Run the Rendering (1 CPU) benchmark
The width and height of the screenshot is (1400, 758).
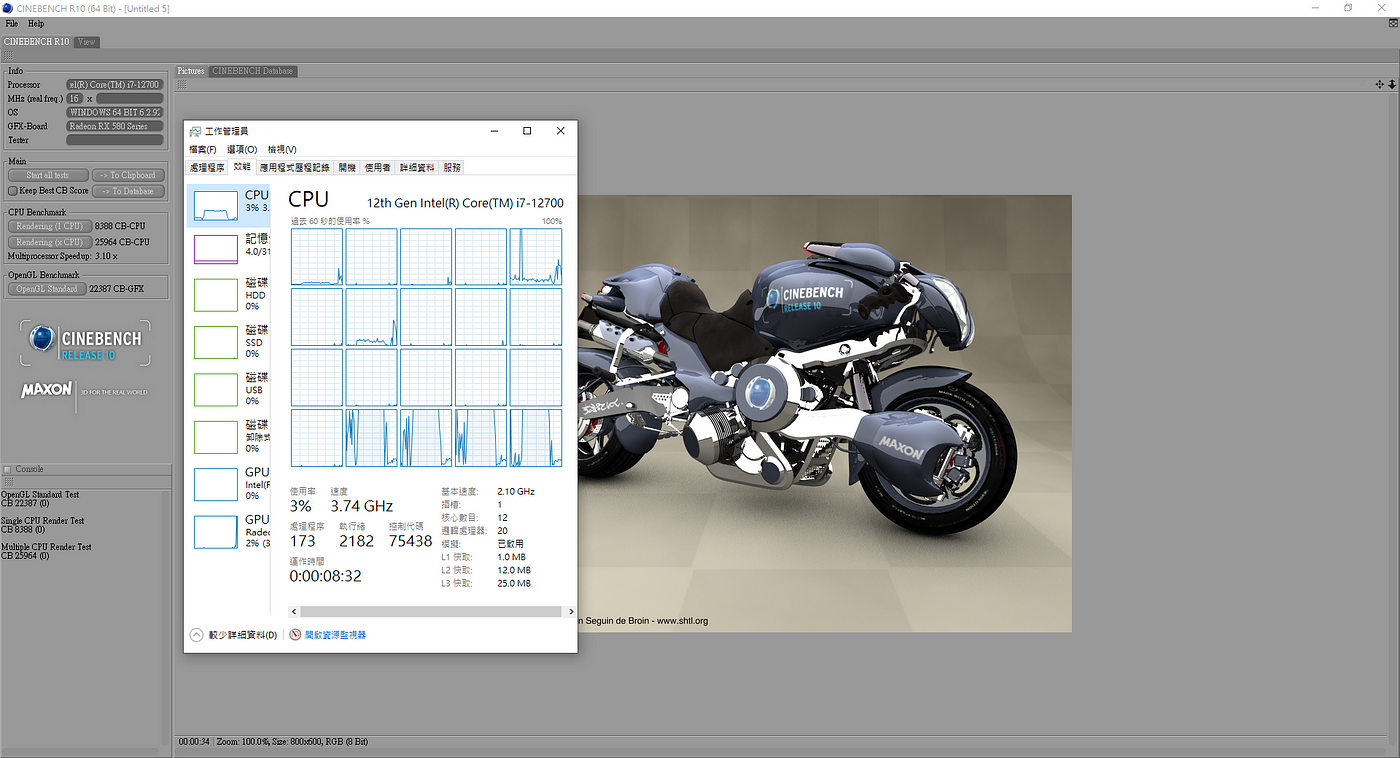(x=49, y=226)
